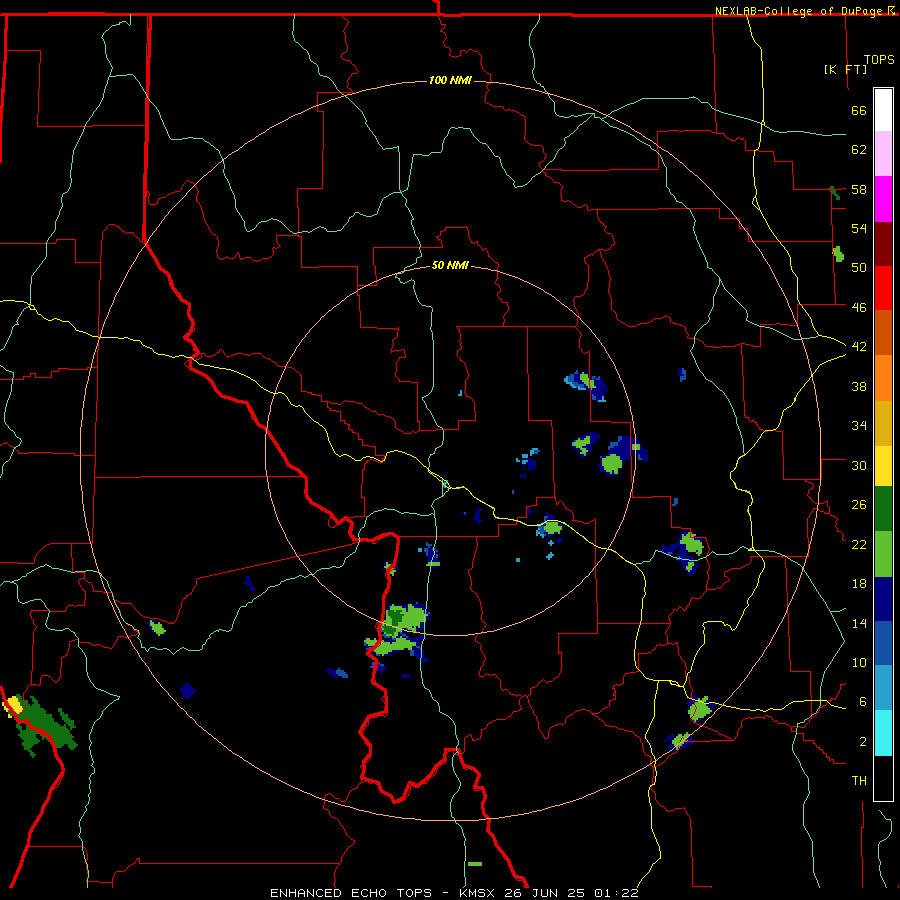Click the legend value "30"

coord(859,465)
